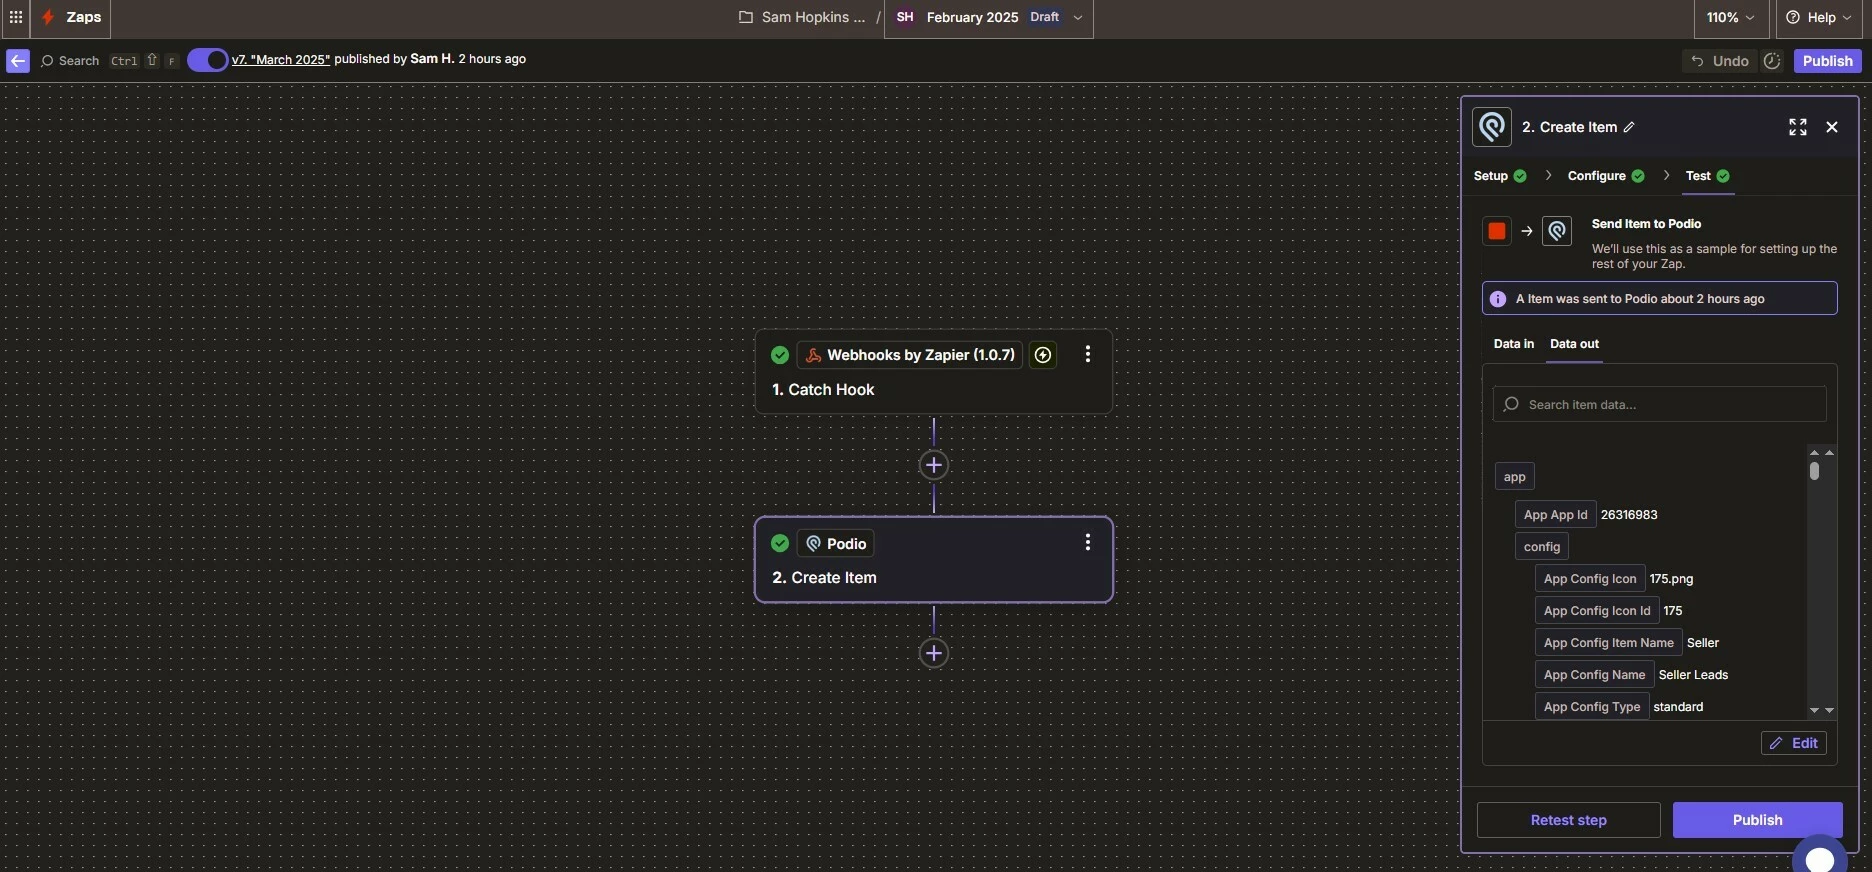Close the Create Item panel

(x=1832, y=127)
